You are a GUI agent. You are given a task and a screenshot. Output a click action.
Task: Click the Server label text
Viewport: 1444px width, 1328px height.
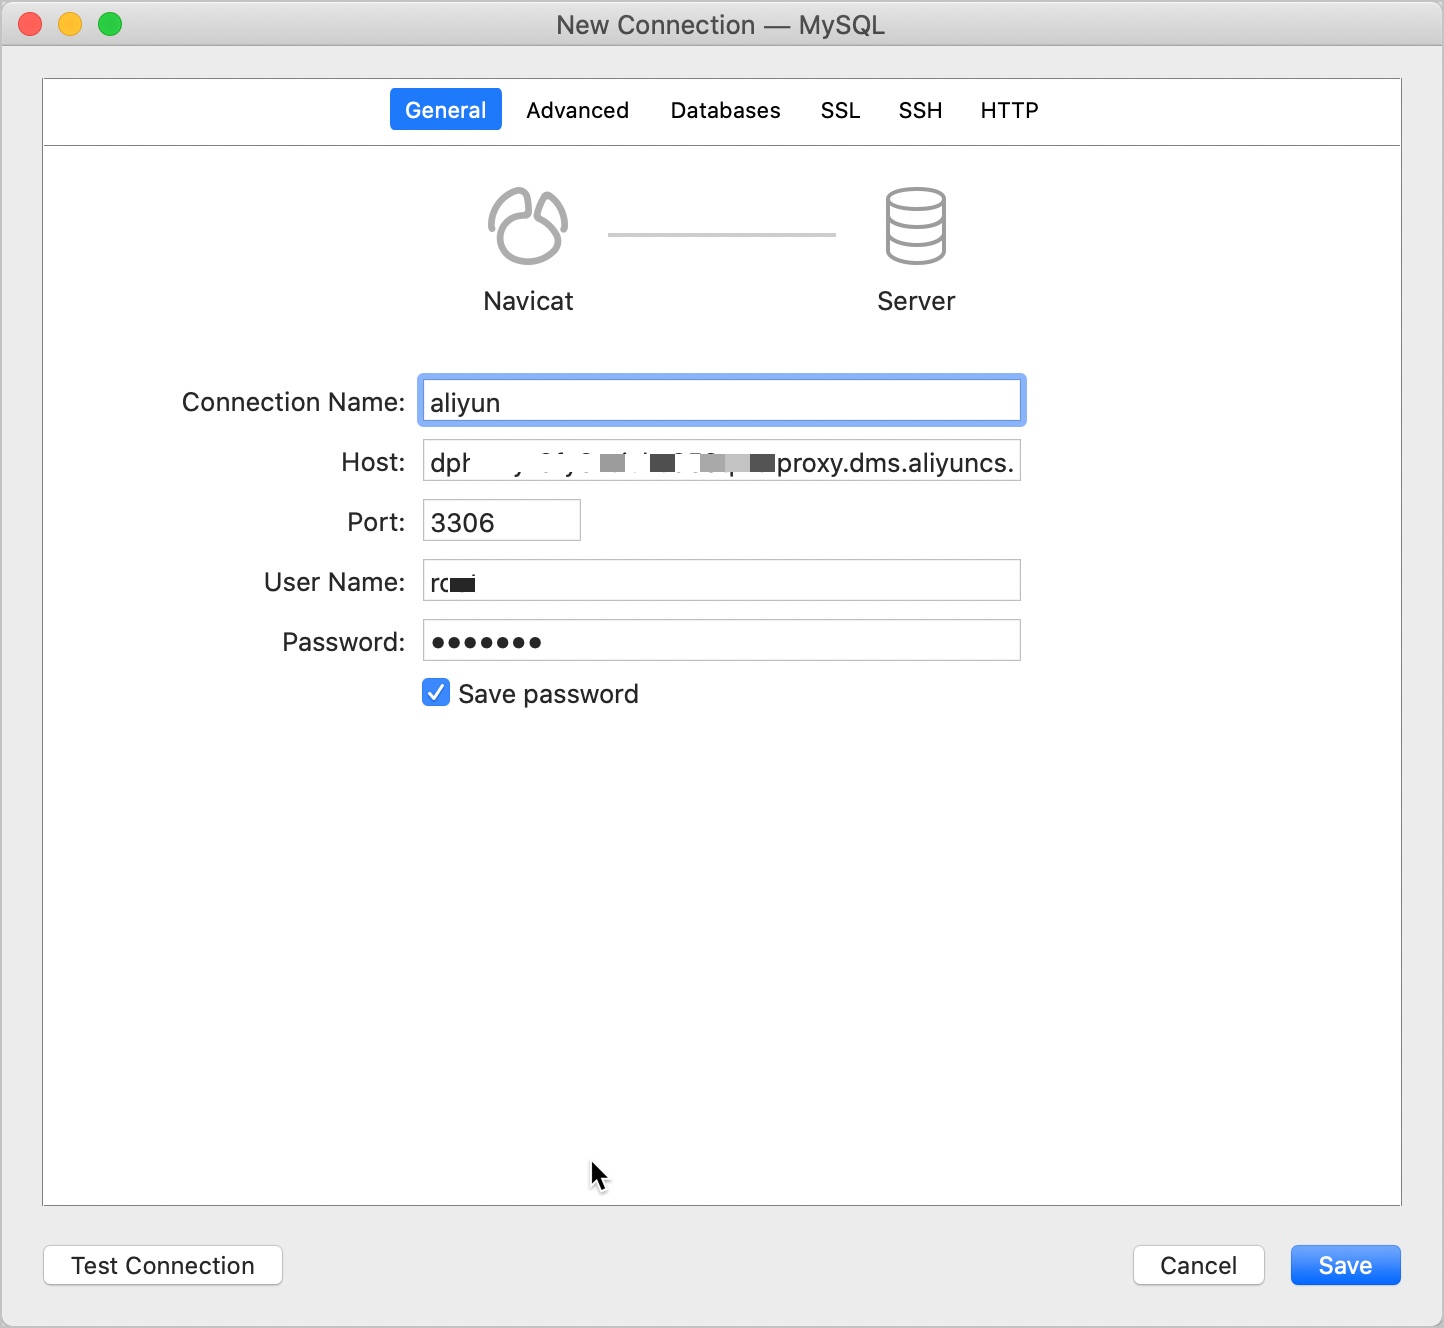coord(916,301)
